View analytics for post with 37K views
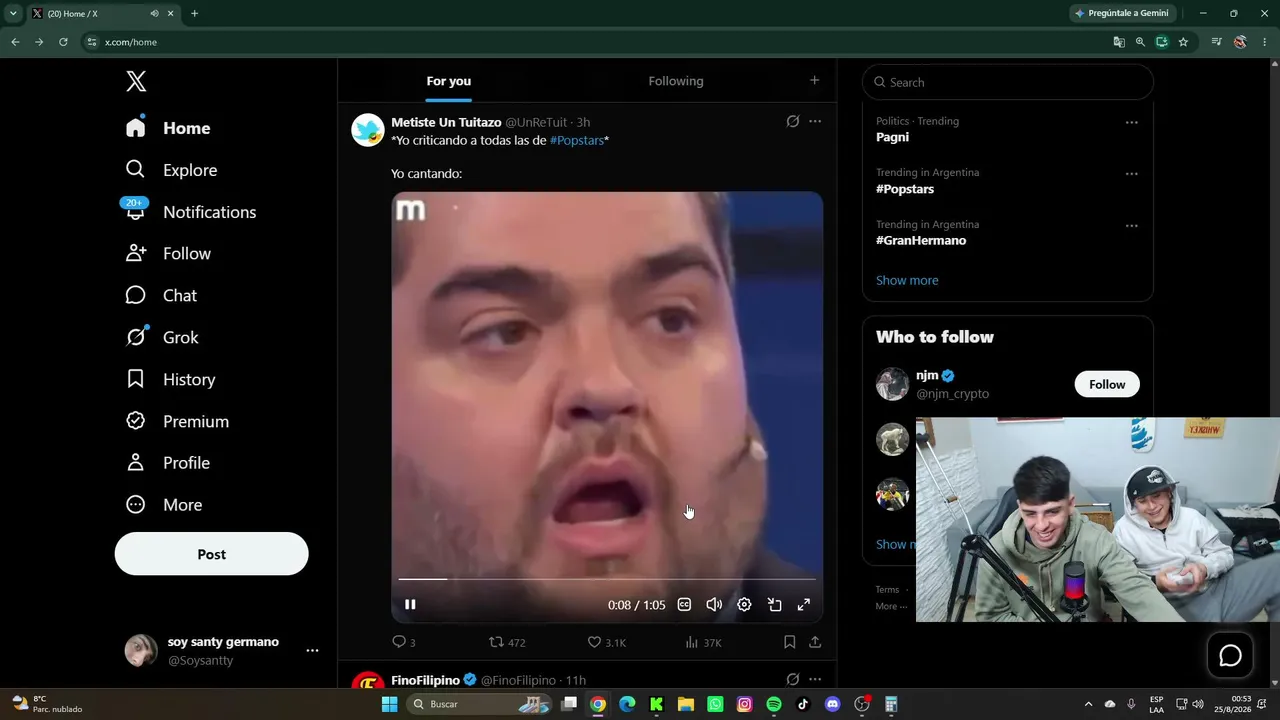 [x=703, y=642]
